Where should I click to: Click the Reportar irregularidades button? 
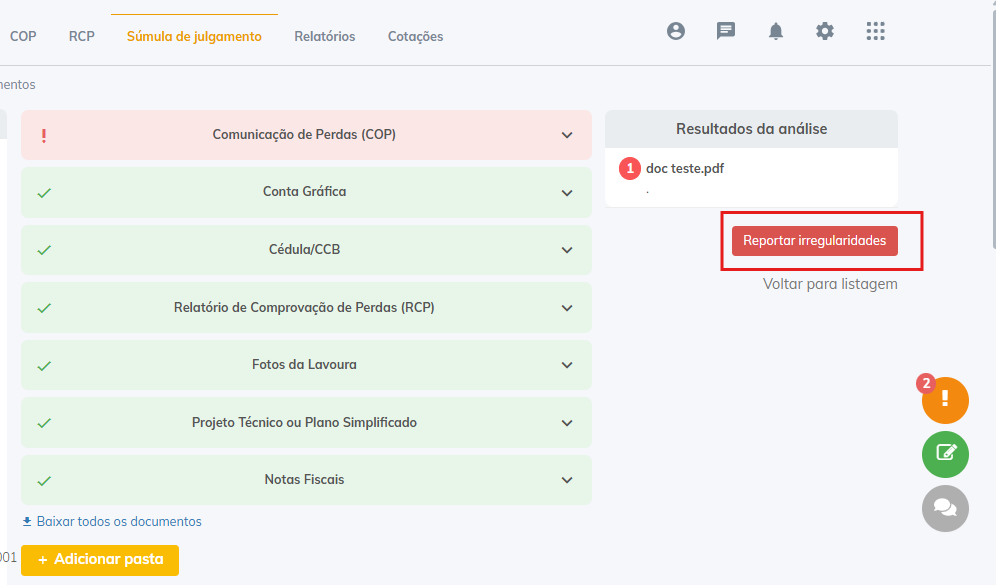(814, 241)
